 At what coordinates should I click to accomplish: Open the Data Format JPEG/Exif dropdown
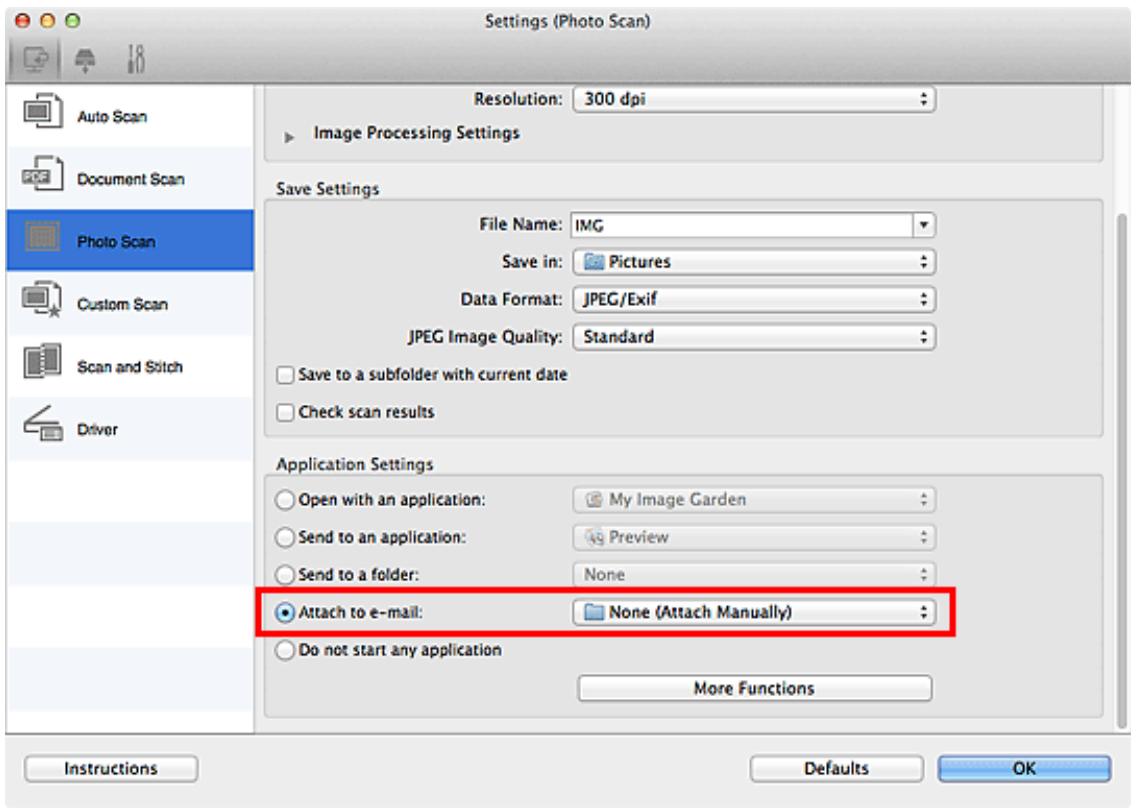coord(753,299)
